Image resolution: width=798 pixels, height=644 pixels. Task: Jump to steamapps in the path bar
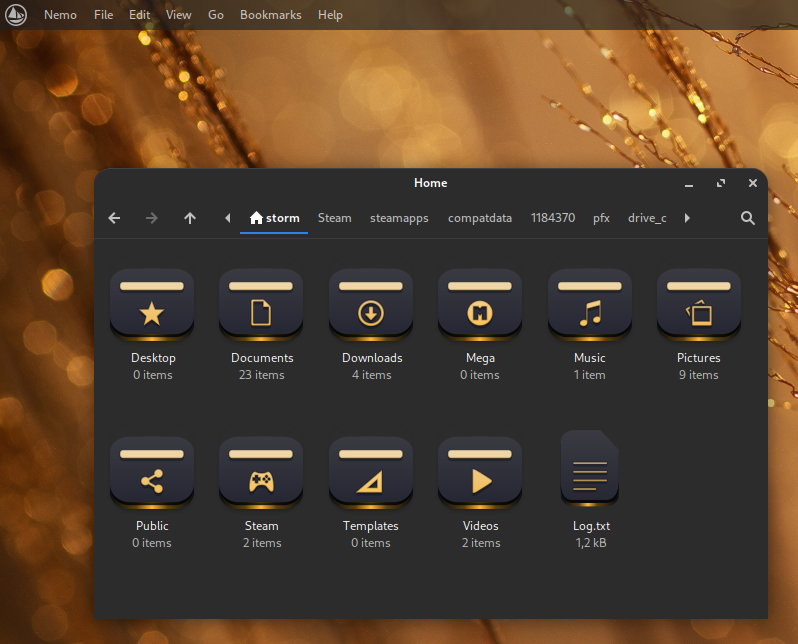pyautogui.click(x=399, y=218)
